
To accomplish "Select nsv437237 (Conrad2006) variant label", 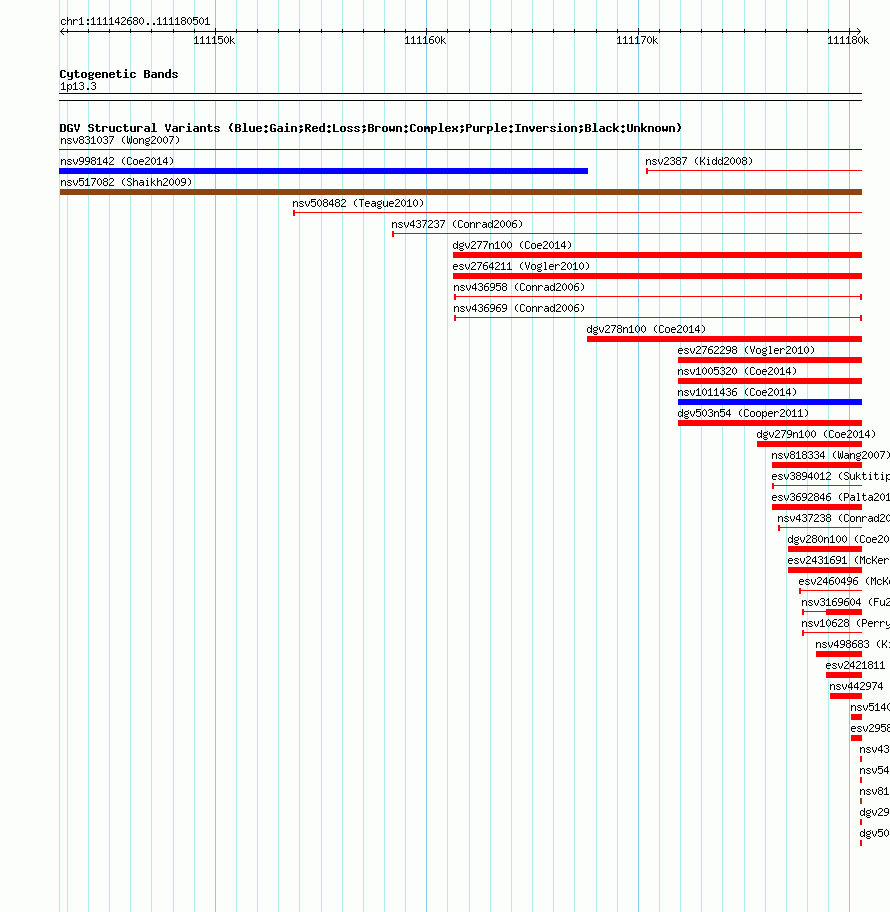I will (x=457, y=224).
